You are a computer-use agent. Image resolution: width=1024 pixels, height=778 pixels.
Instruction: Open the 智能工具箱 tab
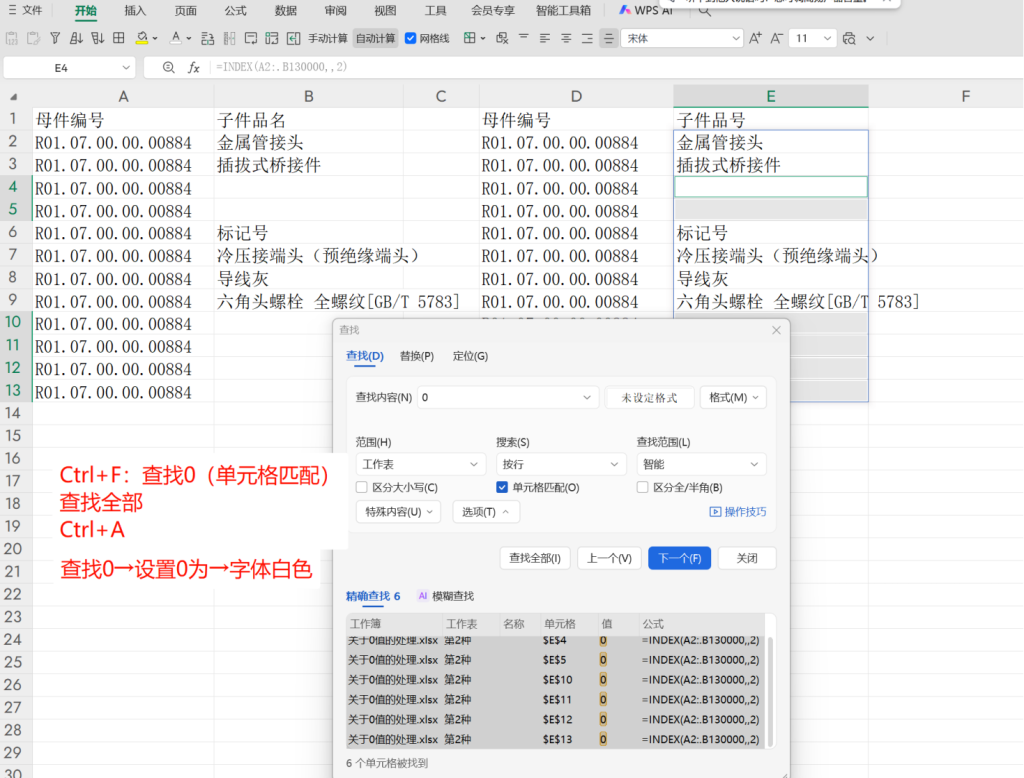(x=563, y=10)
